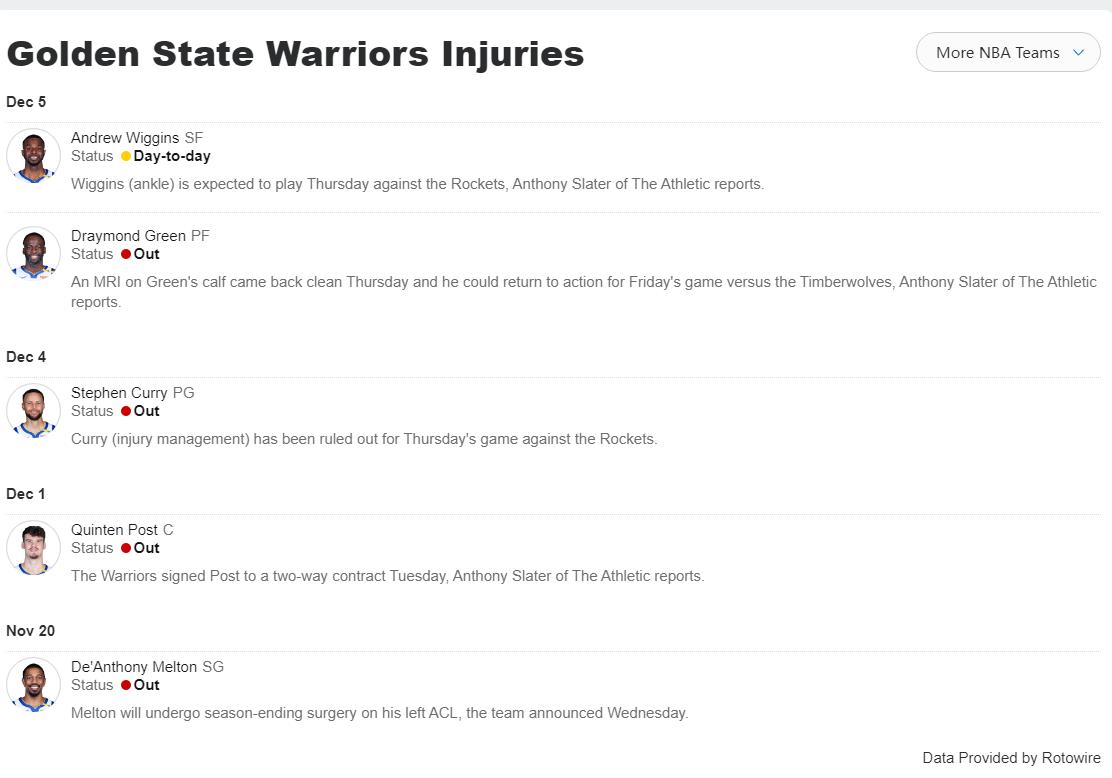Image resolution: width=1112 pixels, height=778 pixels.
Task: Open Andrew Wiggins player link
Action: 125,138
